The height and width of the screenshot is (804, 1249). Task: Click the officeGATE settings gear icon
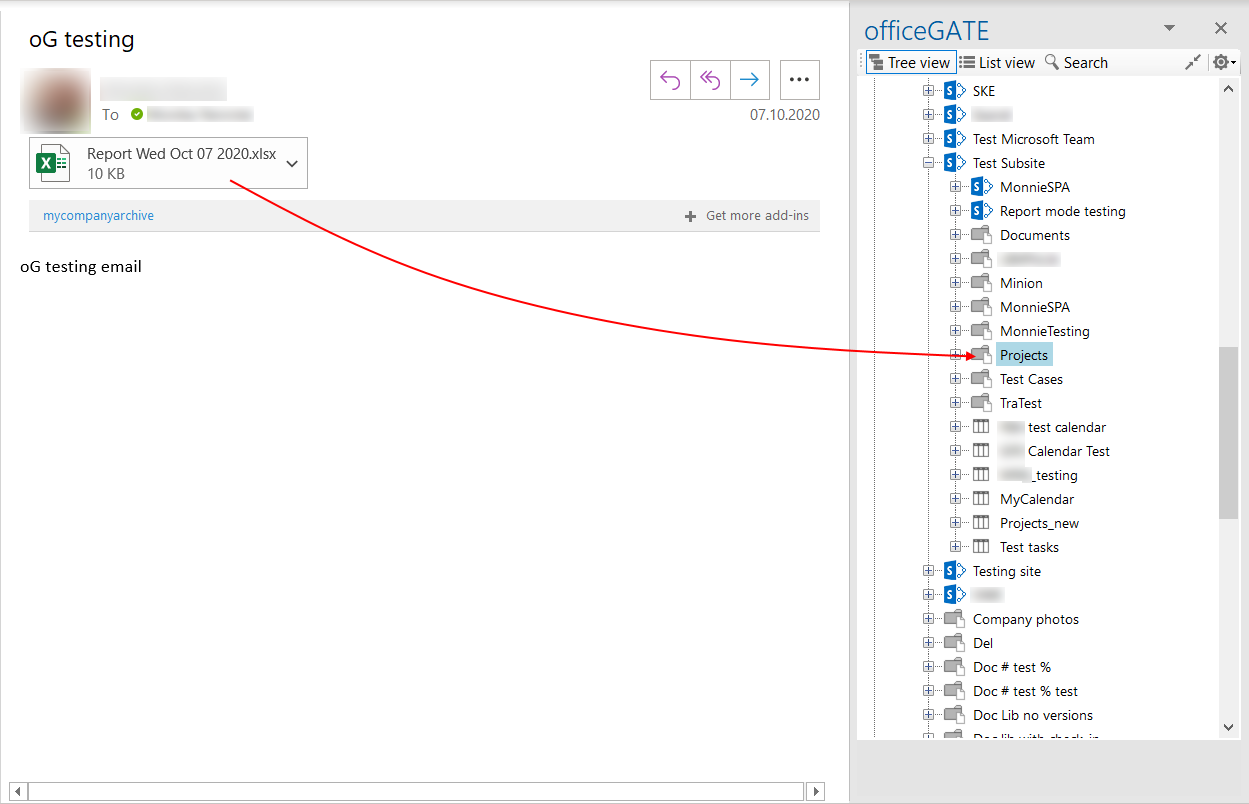click(x=1222, y=62)
